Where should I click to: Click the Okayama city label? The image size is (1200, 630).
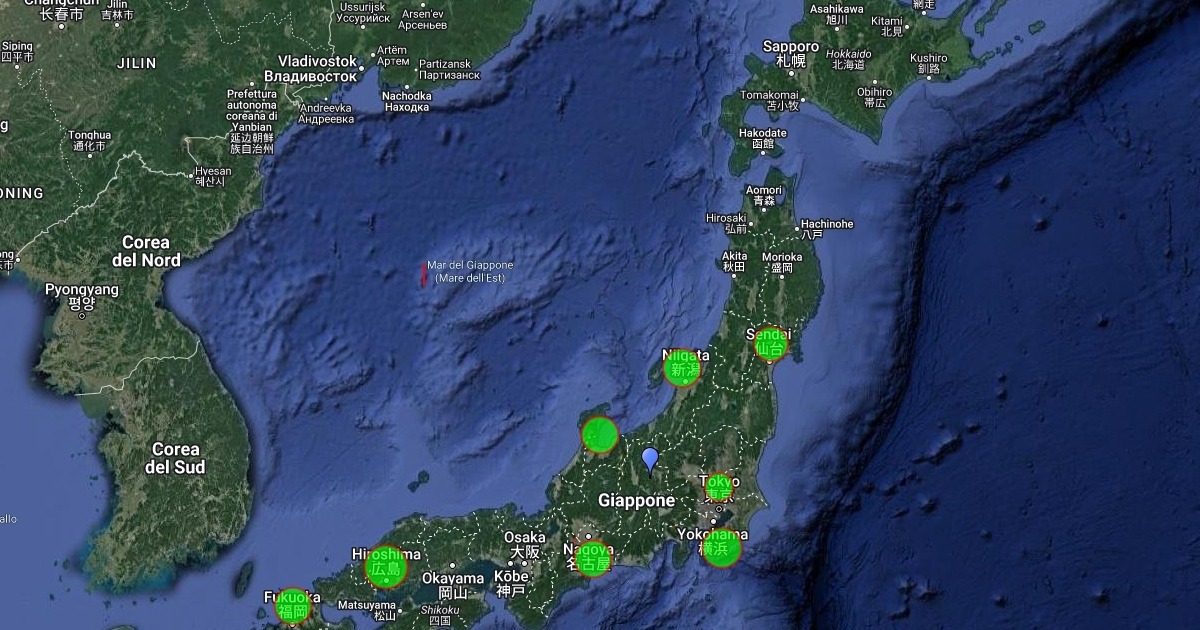pyautogui.click(x=453, y=585)
